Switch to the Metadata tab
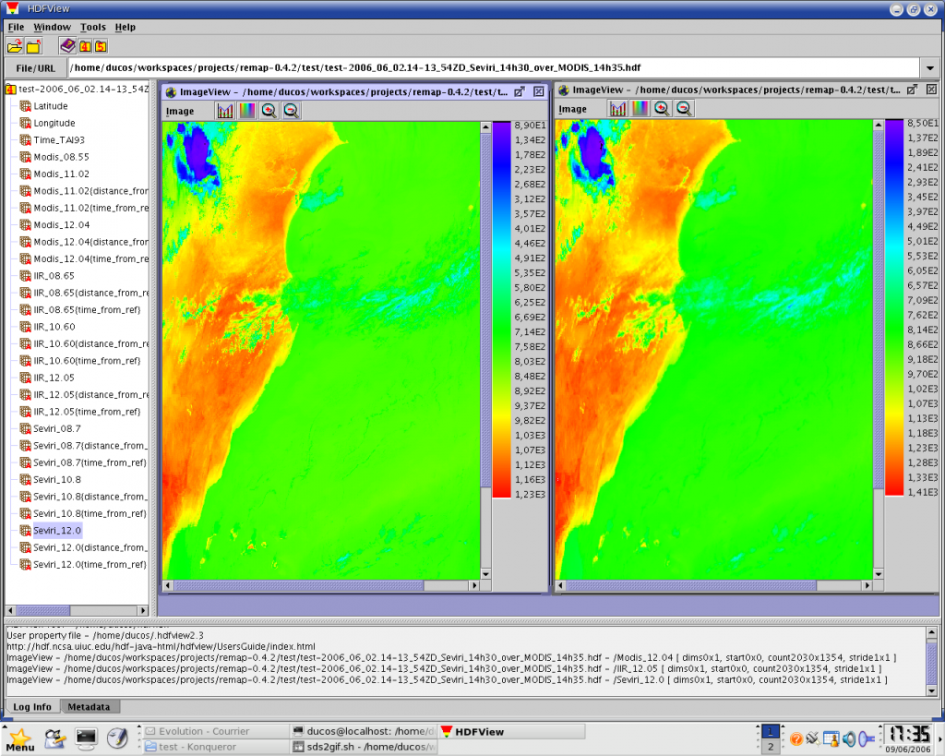 coord(90,707)
